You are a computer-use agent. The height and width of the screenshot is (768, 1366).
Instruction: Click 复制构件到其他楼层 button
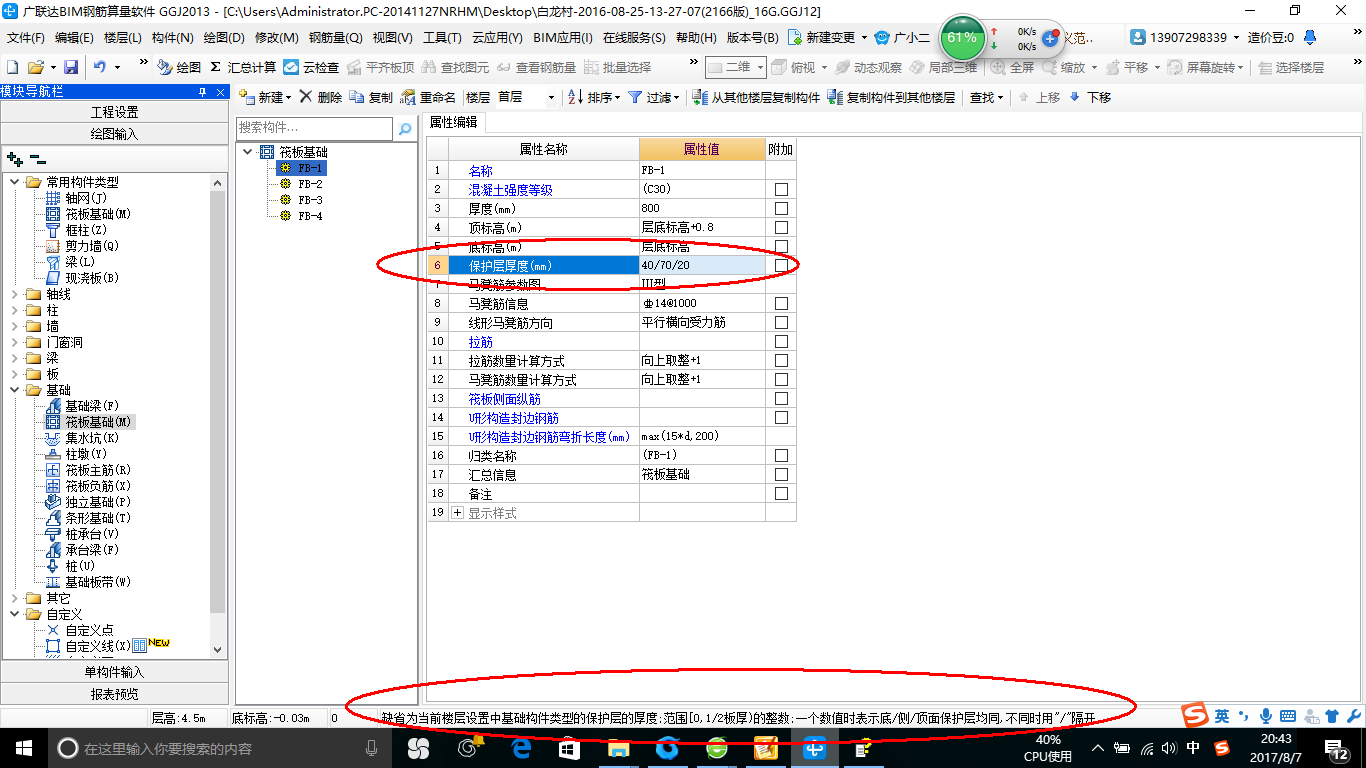[892, 97]
